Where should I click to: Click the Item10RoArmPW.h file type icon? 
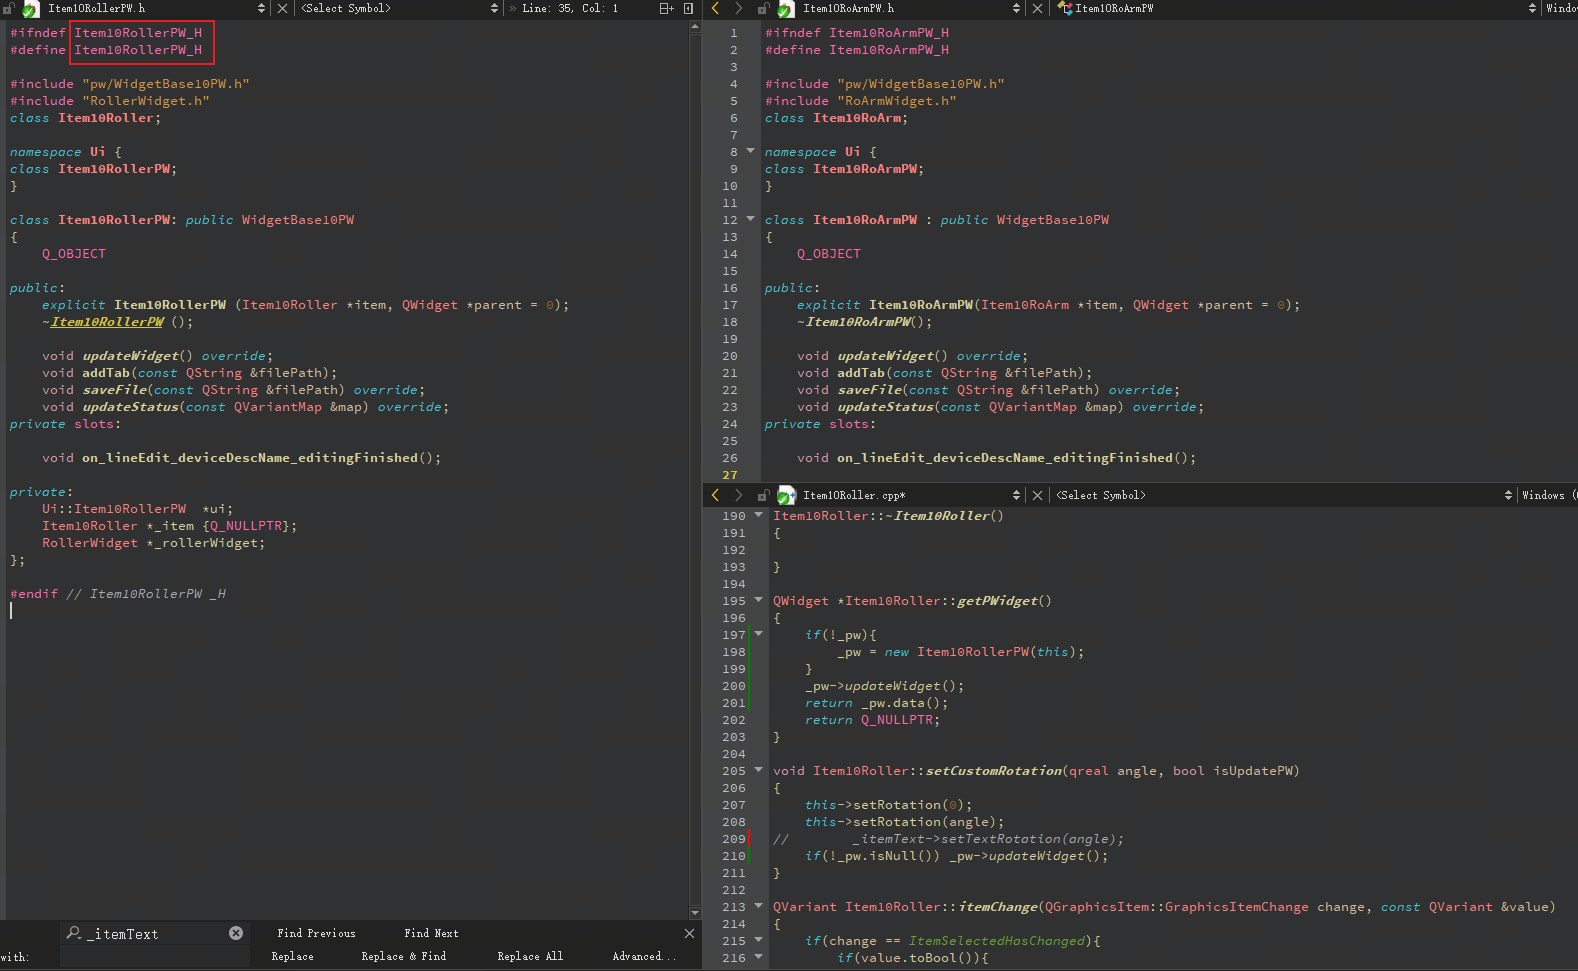click(x=786, y=8)
